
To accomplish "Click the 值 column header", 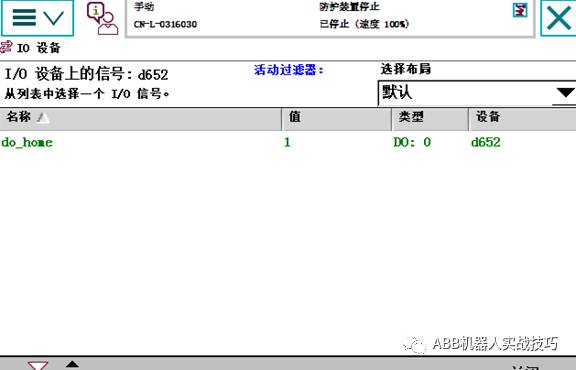I will pos(337,118).
